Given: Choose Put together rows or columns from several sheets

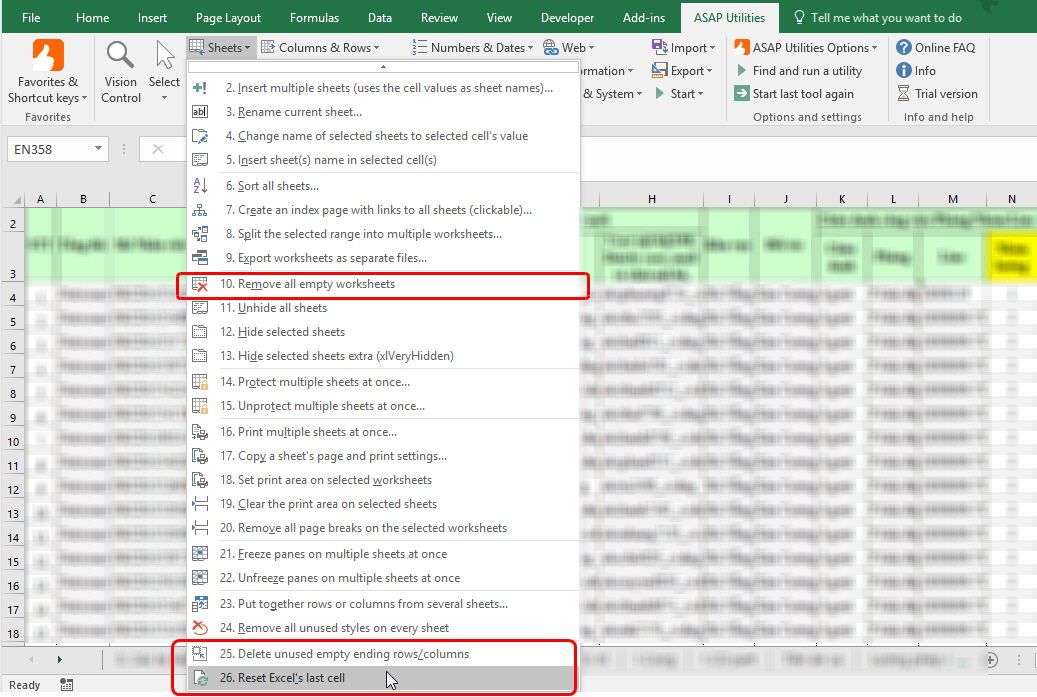Looking at the screenshot, I should pyautogui.click(x=383, y=604).
